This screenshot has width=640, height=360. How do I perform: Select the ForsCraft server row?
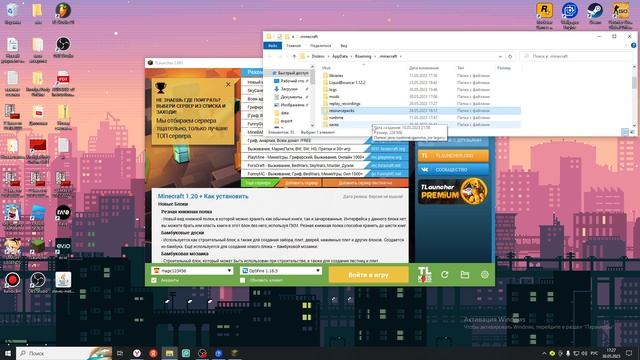(324, 166)
